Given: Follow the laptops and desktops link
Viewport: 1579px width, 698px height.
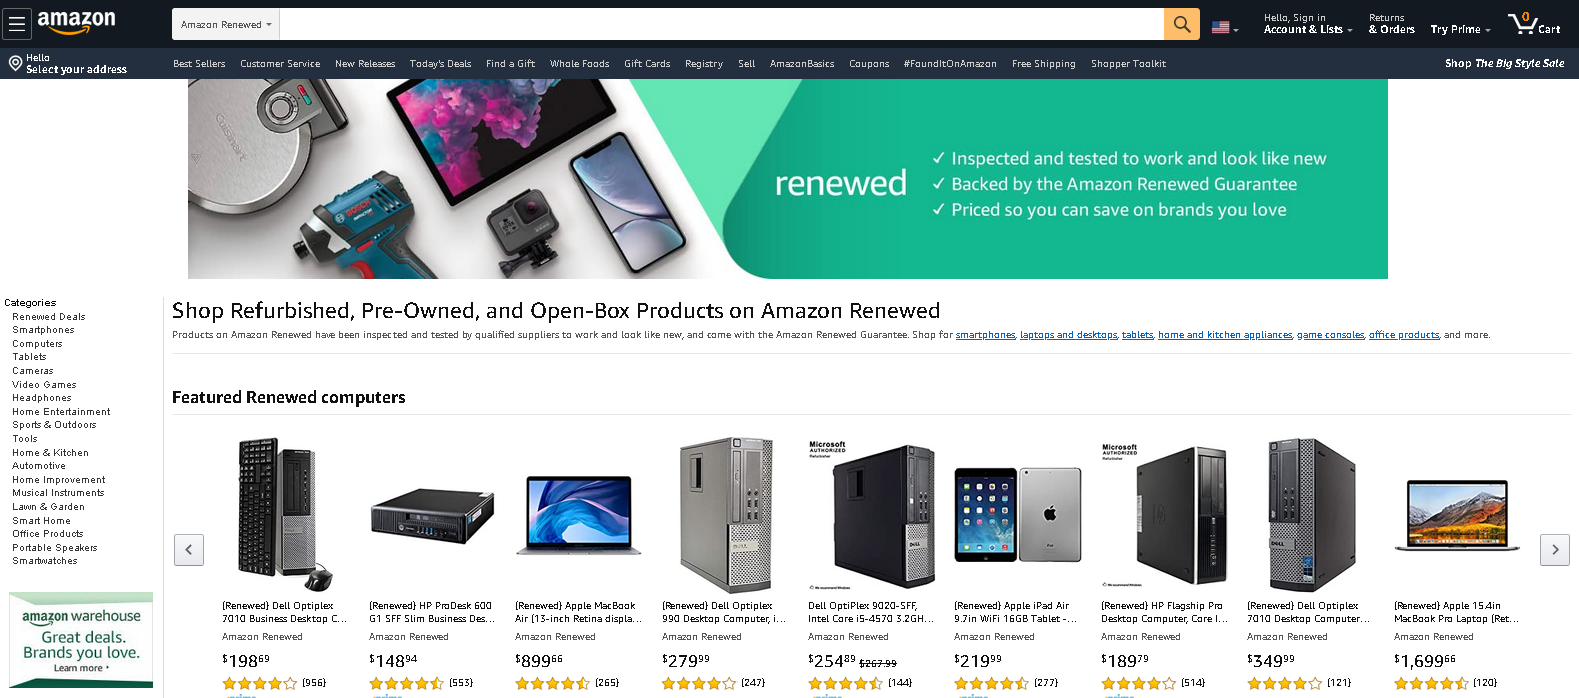Looking at the screenshot, I should [1068, 335].
